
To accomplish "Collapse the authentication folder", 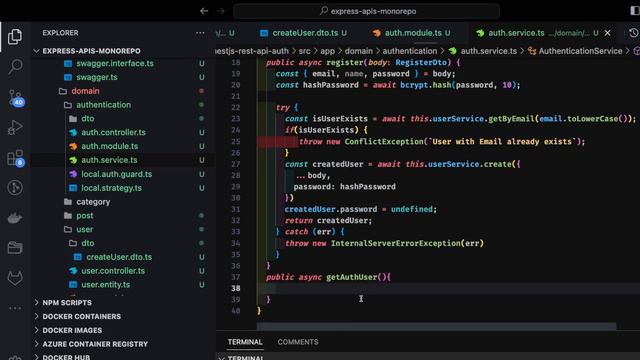I will [x=103, y=105].
